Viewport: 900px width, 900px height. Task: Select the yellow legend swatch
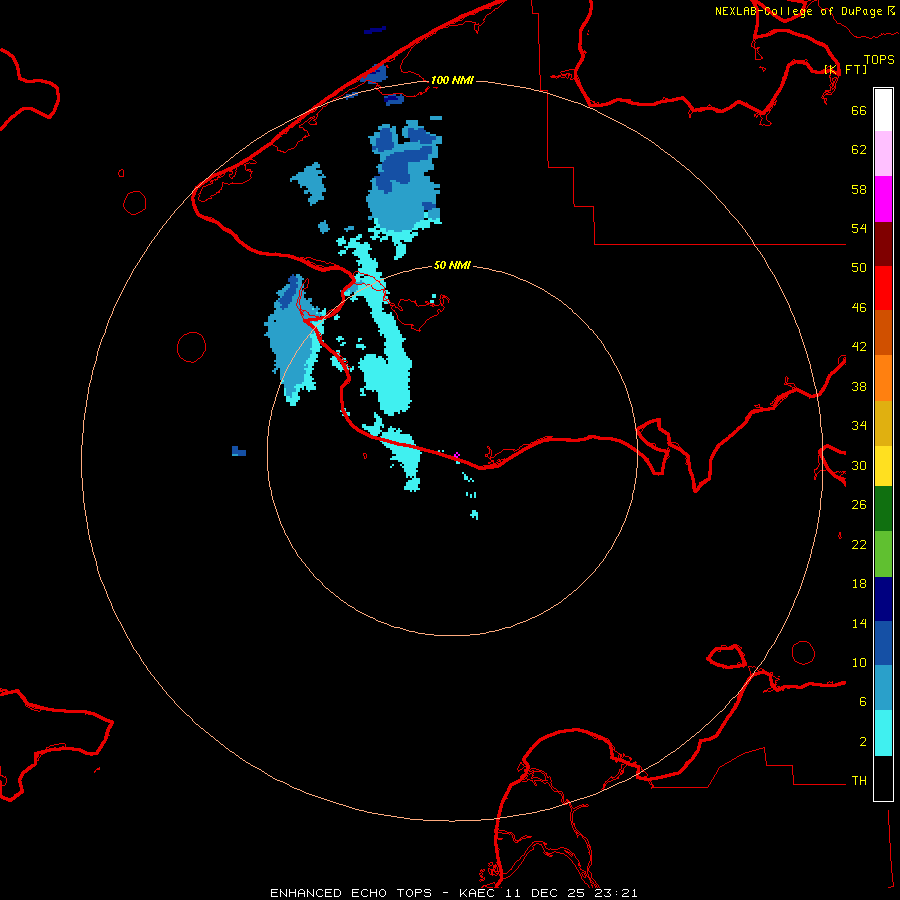[x=883, y=466]
